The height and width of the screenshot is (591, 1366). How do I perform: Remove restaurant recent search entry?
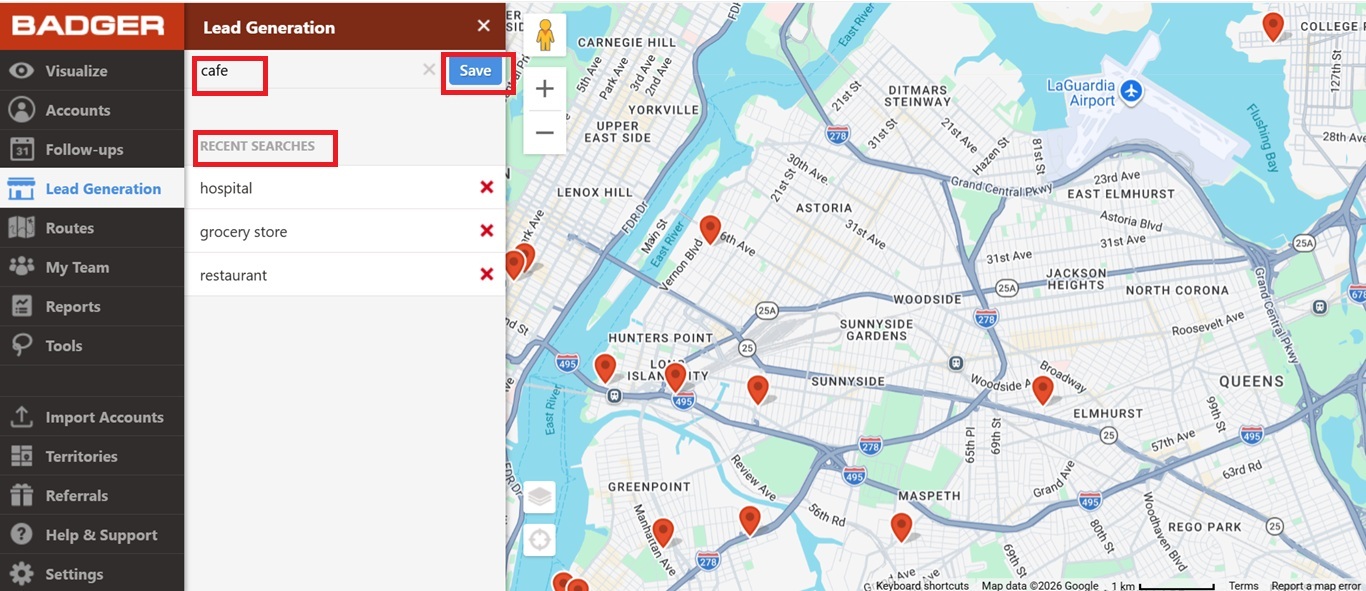point(486,275)
